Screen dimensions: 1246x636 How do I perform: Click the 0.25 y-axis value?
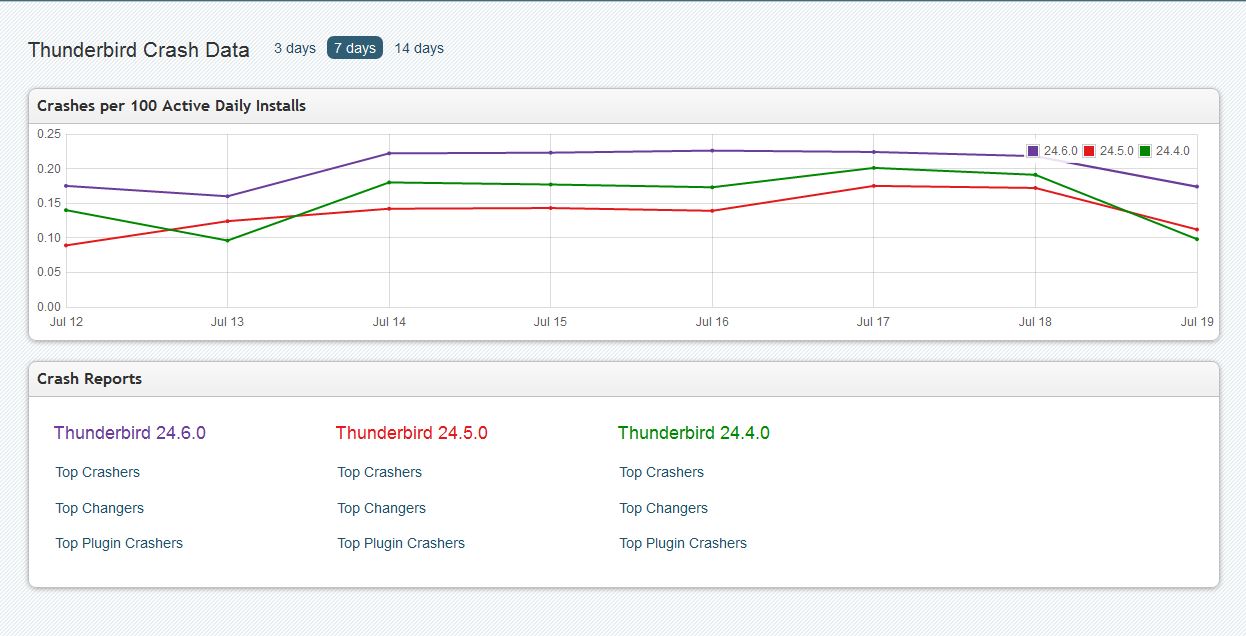click(49, 134)
